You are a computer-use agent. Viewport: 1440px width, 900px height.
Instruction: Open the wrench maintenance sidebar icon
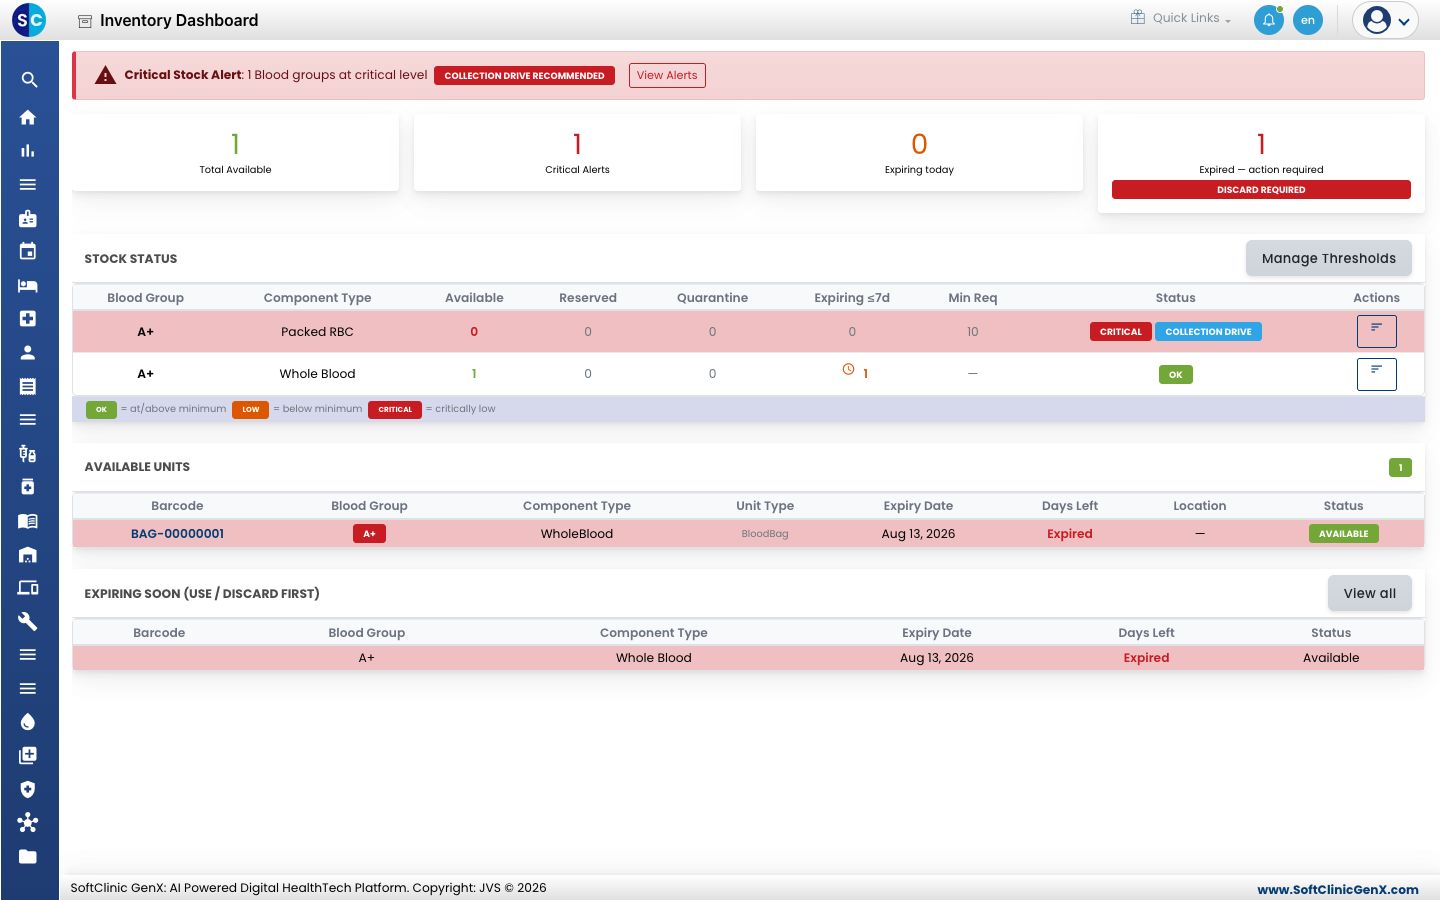(28, 621)
